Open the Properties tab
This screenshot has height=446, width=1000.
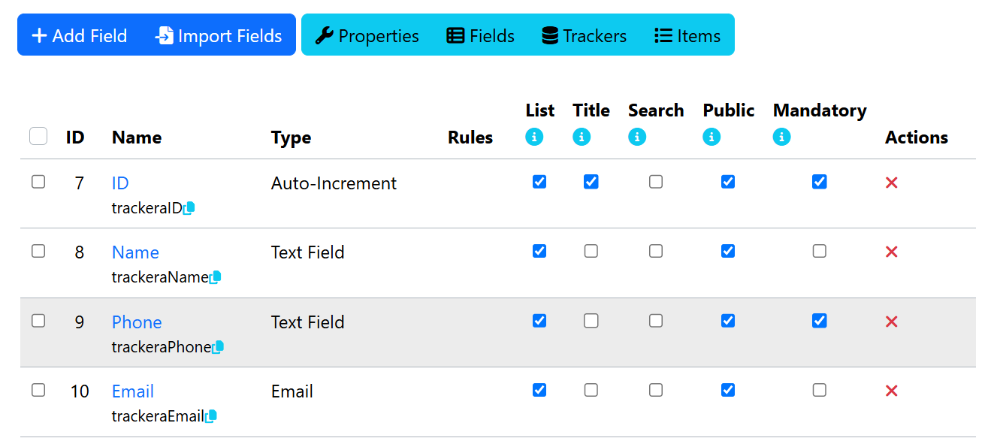click(367, 36)
